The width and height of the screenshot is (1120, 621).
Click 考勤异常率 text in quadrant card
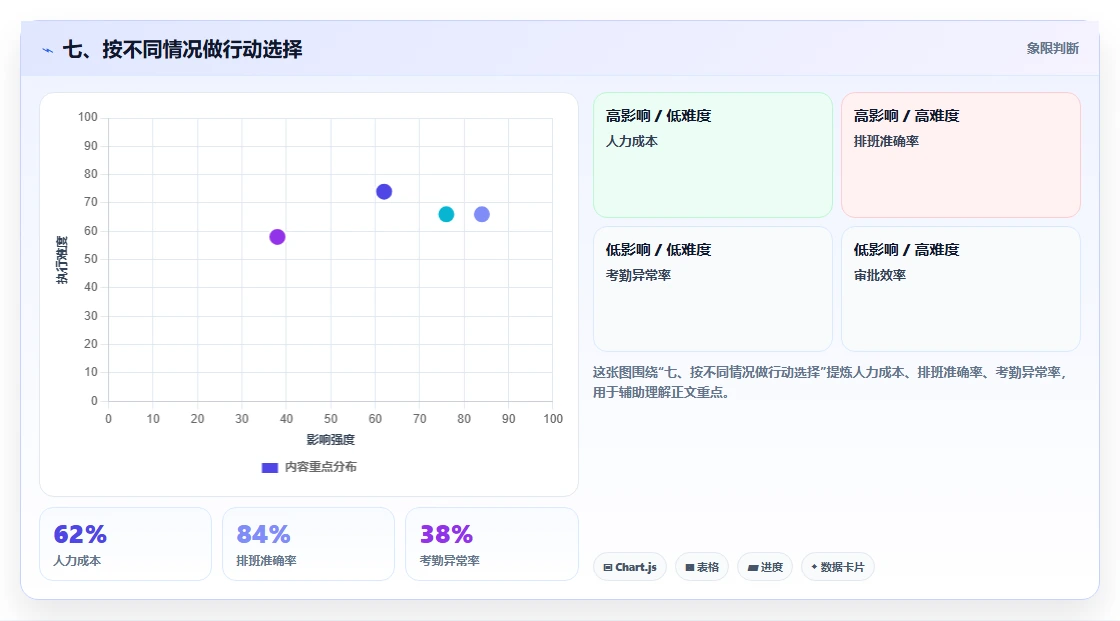[x=638, y=275]
